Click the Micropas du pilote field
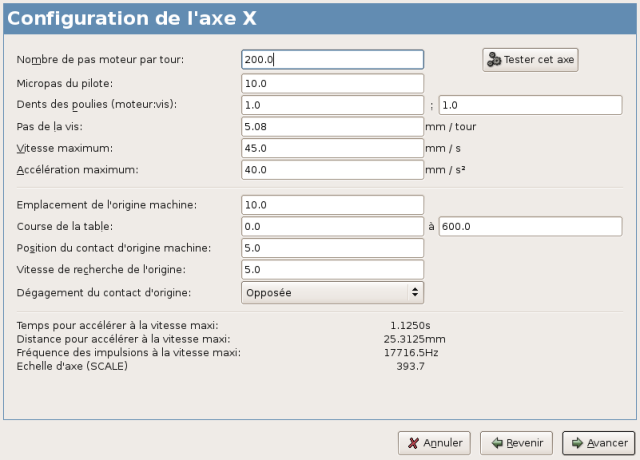The height and width of the screenshot is (460, 640). [x=332, y=83]
